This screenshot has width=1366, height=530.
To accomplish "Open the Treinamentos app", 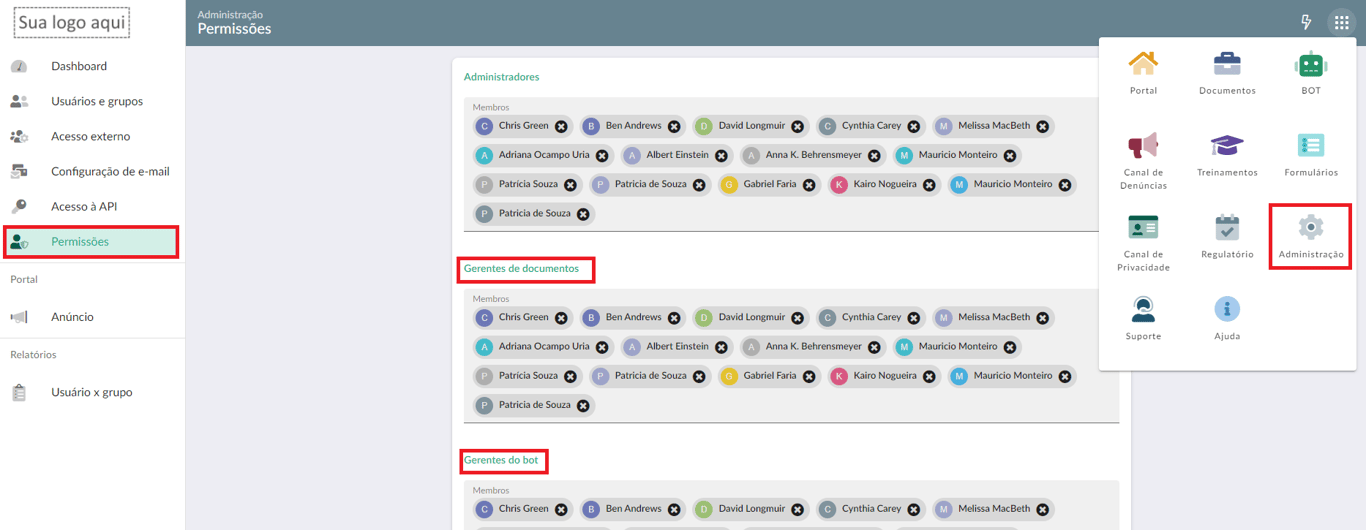I will click(x=1227, y=155).
